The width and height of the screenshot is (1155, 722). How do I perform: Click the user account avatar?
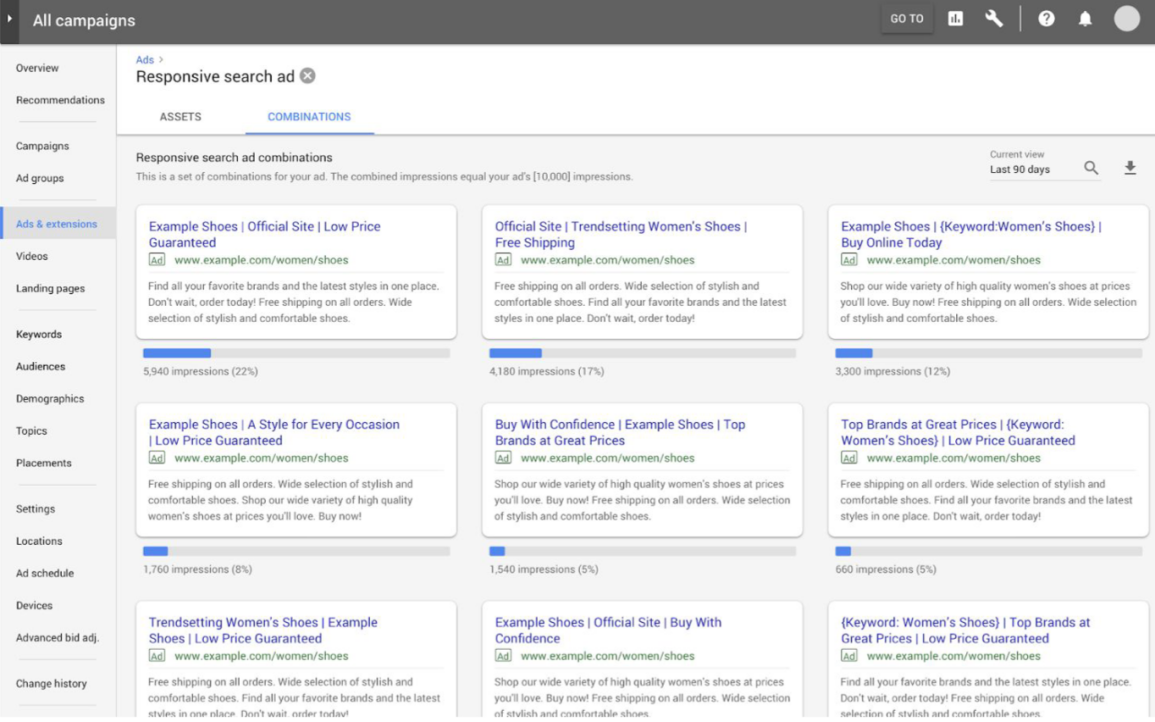[x=1127, y=19]
